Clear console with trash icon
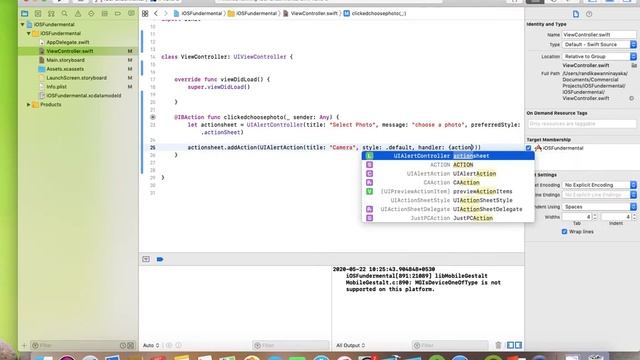Screen dimensions: 640x360 498,345
